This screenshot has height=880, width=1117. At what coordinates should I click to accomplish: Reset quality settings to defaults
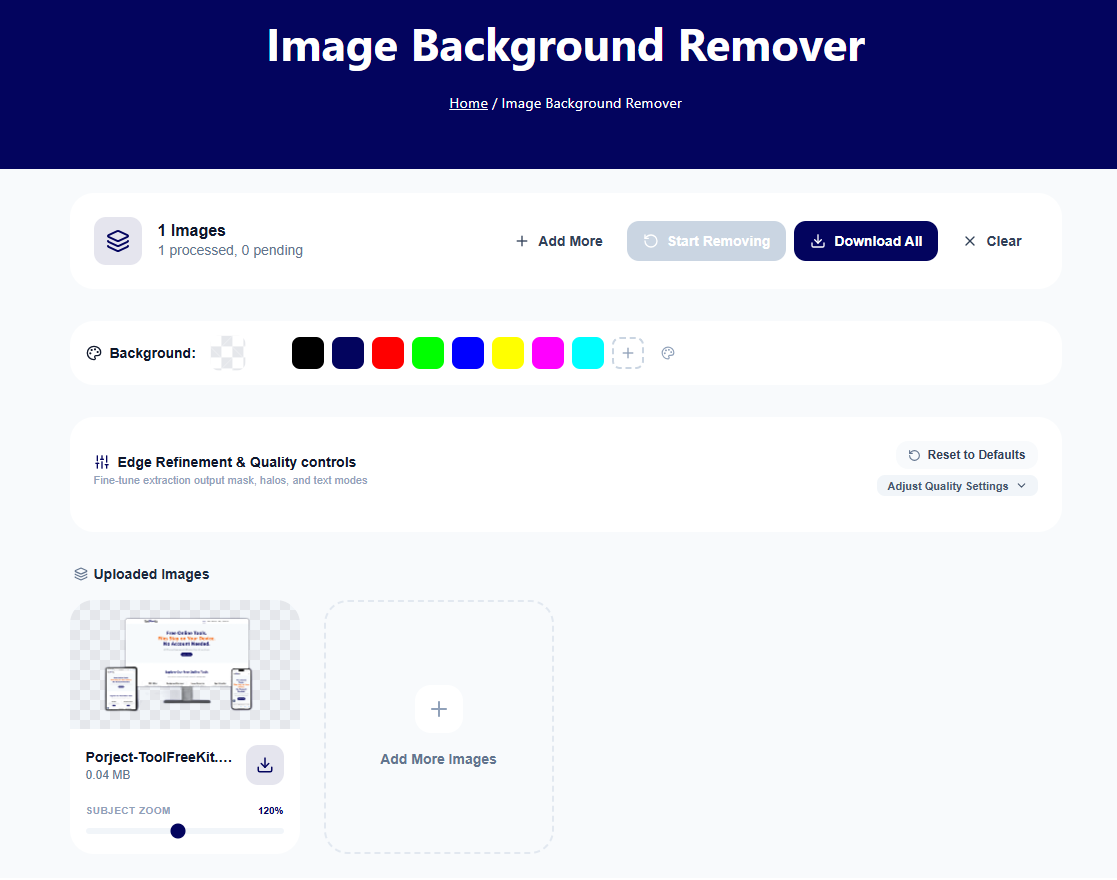pyautogui.click(x=967, y=455)
